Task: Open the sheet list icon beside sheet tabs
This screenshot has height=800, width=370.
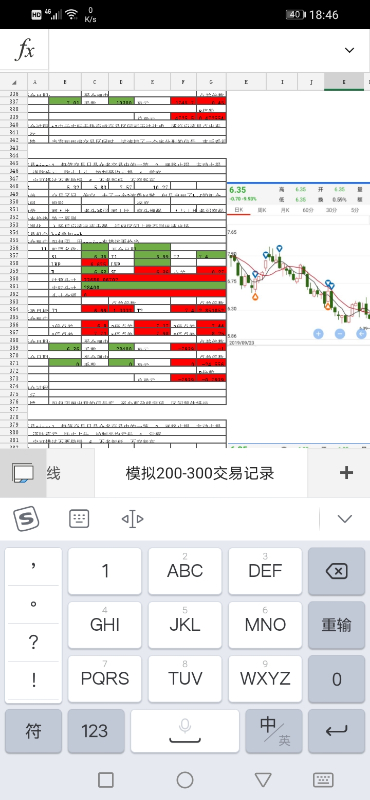Action: [22, 473]
